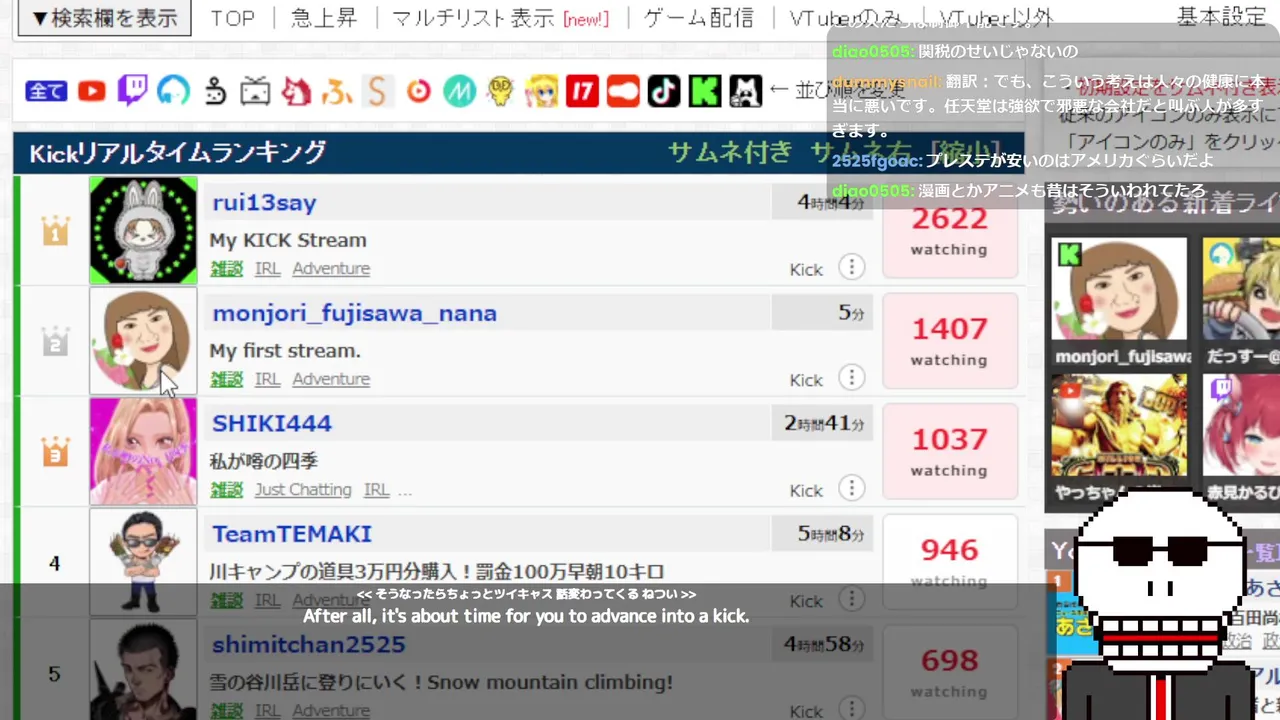Filter by the Niconico TV icon
1280x720 pixels.
[255, 92]
